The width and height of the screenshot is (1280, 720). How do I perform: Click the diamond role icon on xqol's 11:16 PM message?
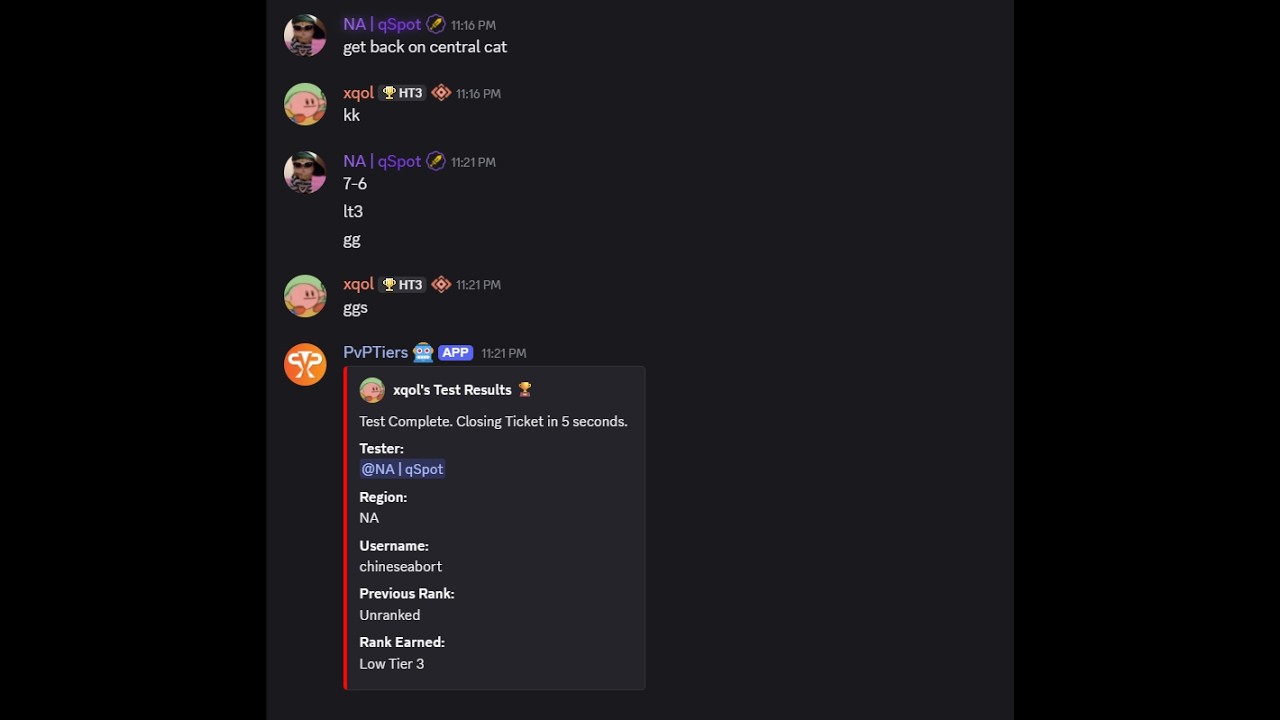[441, 93]
